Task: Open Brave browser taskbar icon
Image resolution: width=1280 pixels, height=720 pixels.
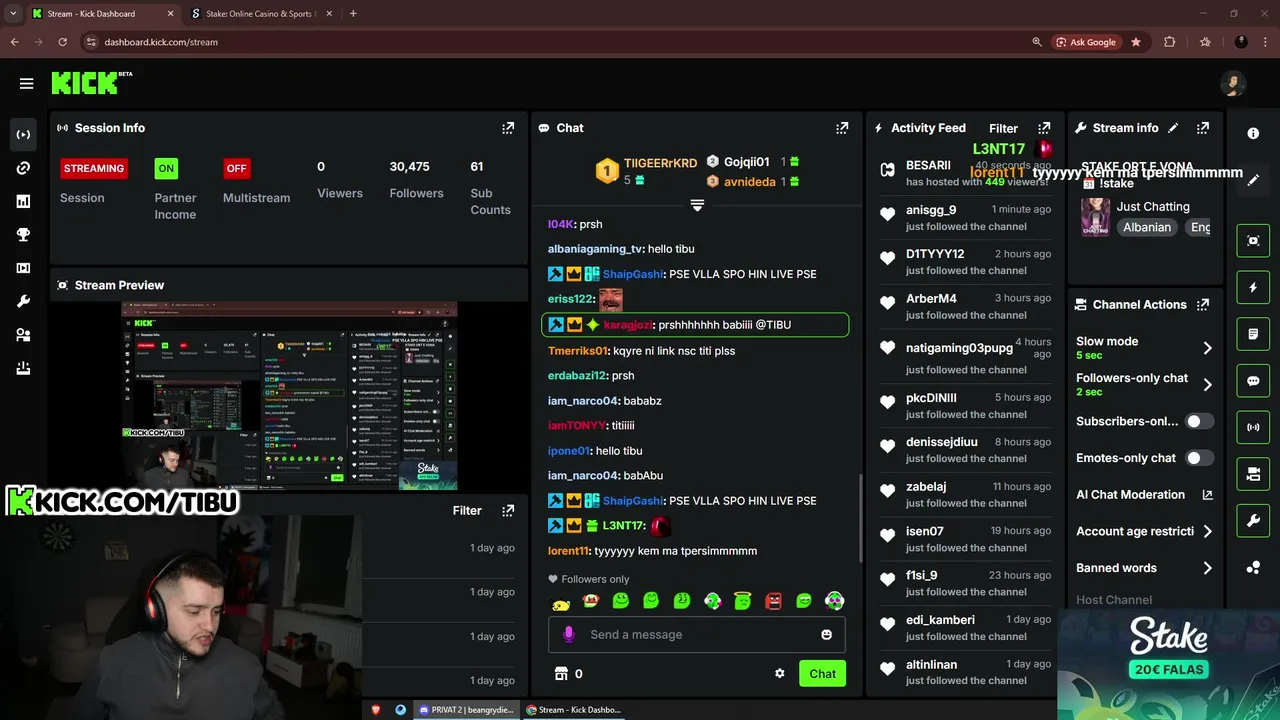Action: (377, 710)
